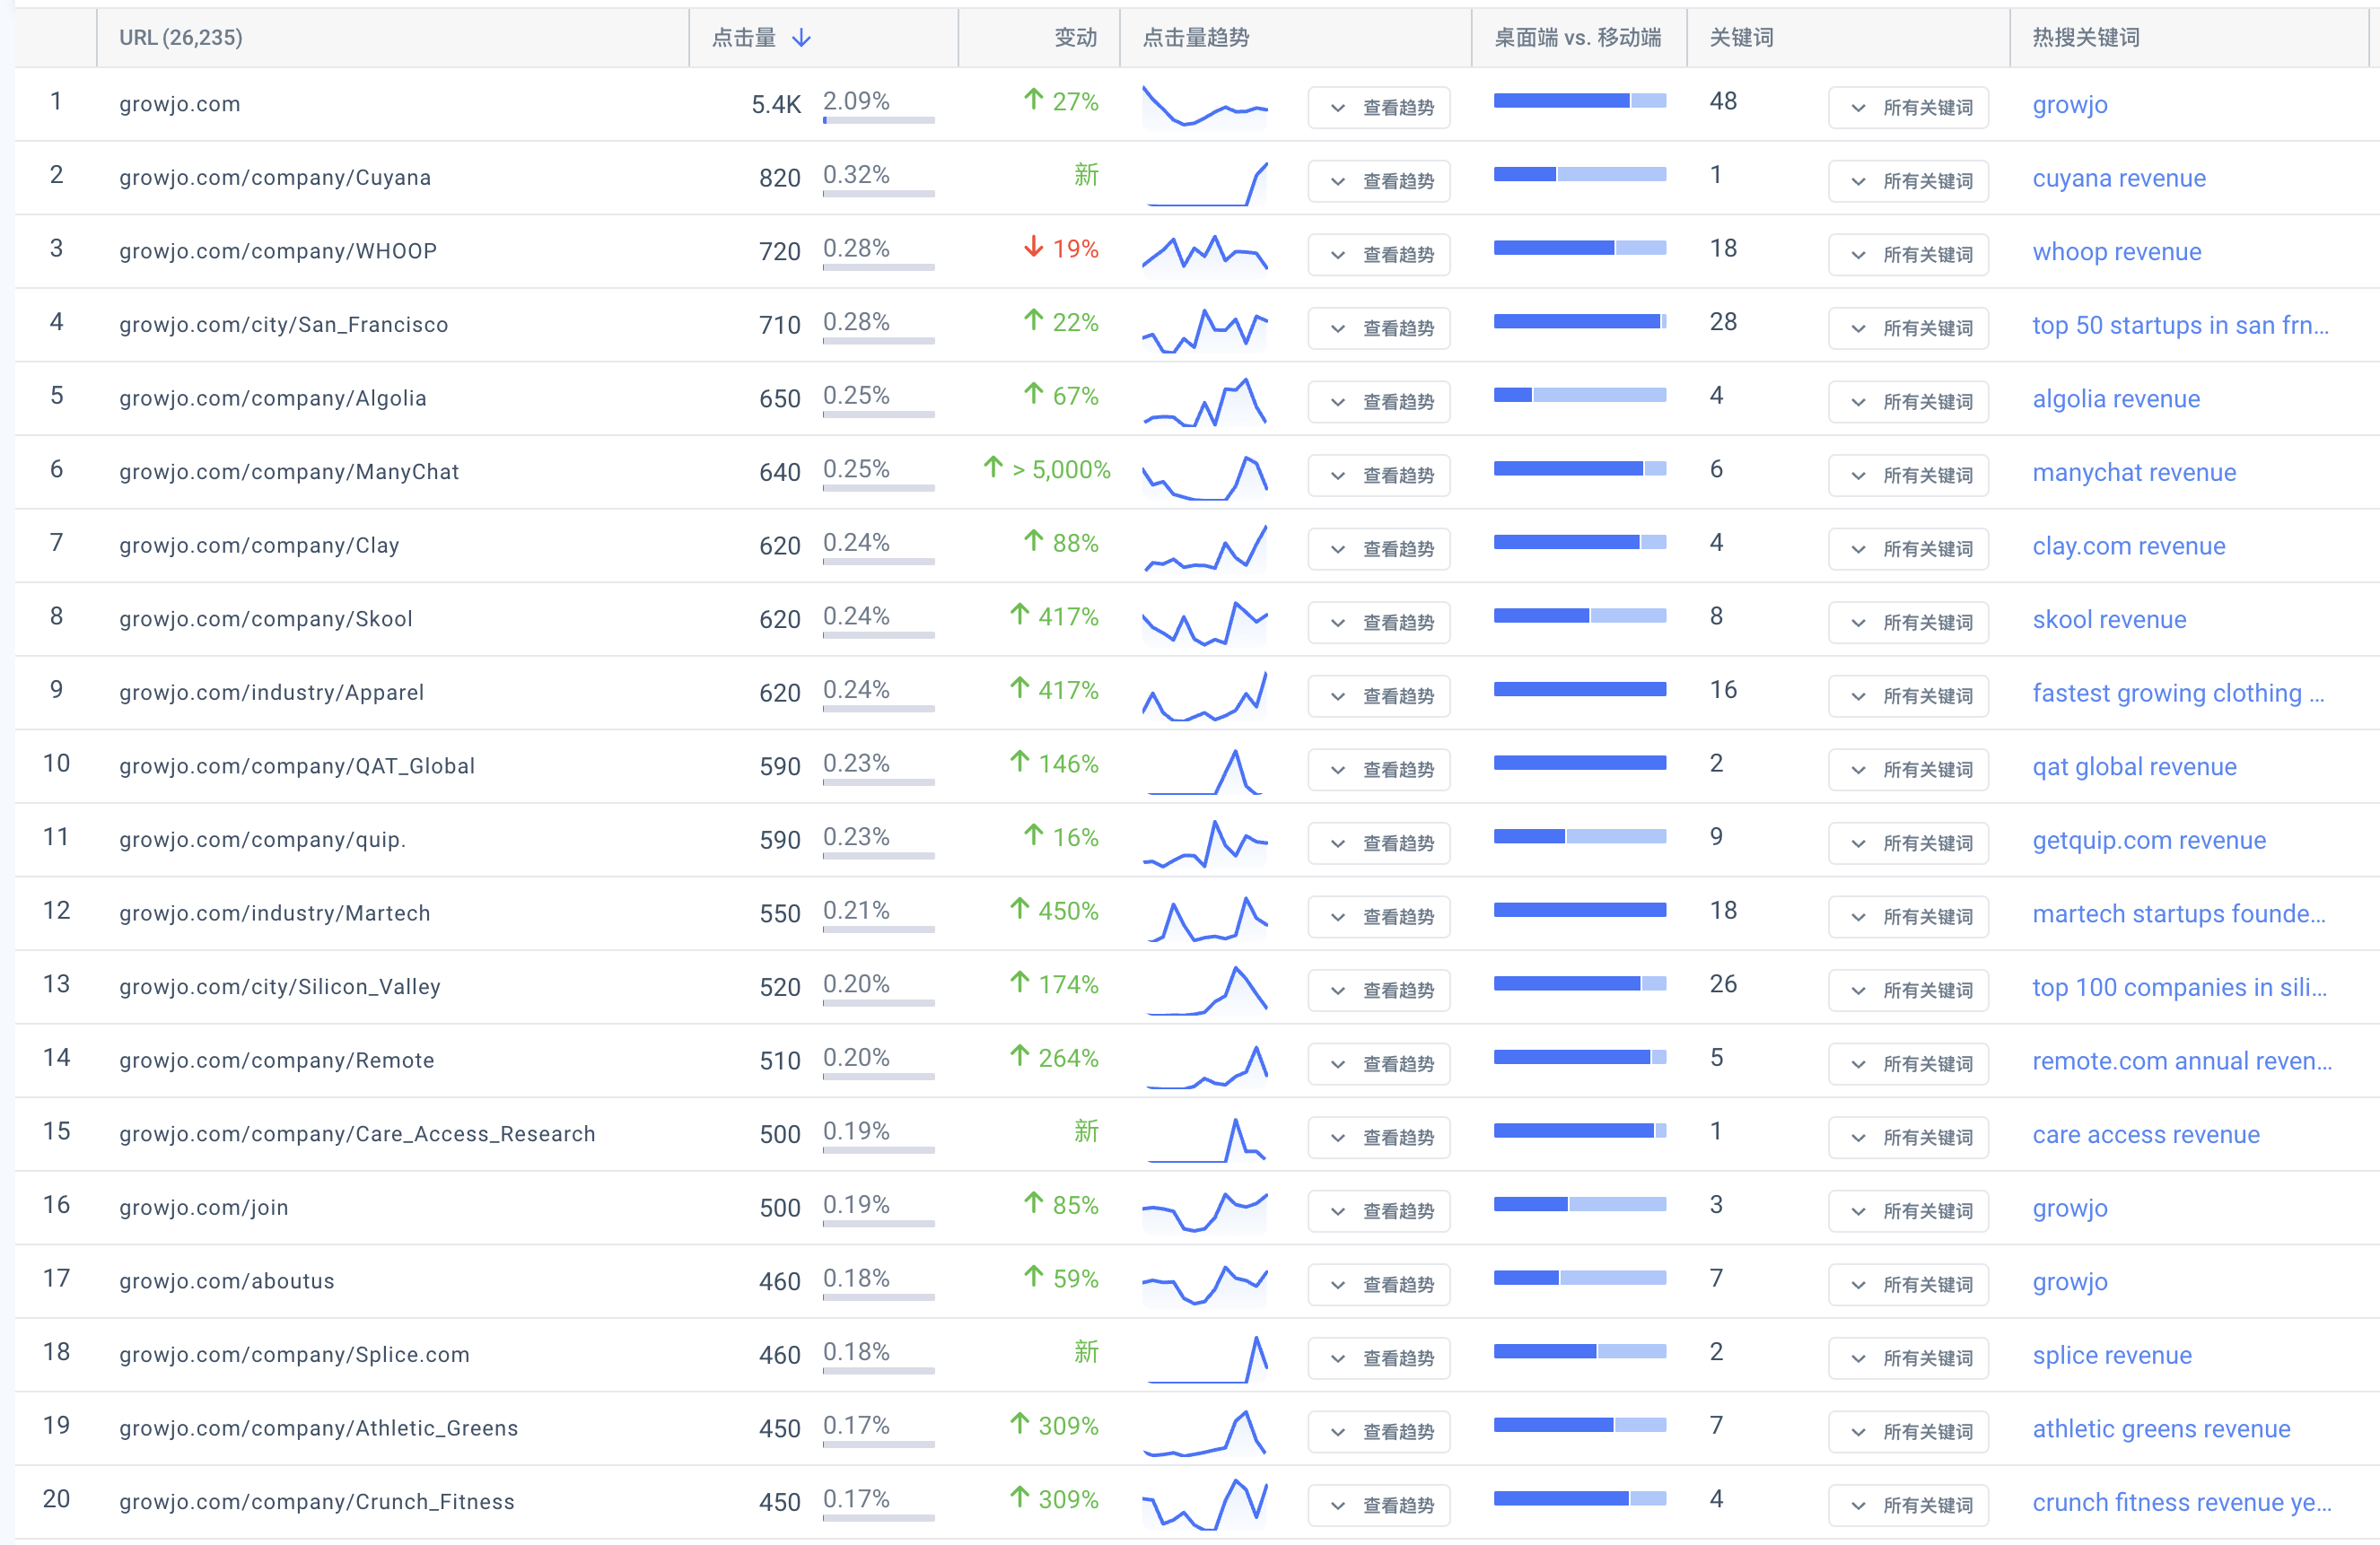The height and width of the screenshot is (1545, 2380).
Task: Click 'skool revenue' keyword link
Action: [x=2109, y=619]
